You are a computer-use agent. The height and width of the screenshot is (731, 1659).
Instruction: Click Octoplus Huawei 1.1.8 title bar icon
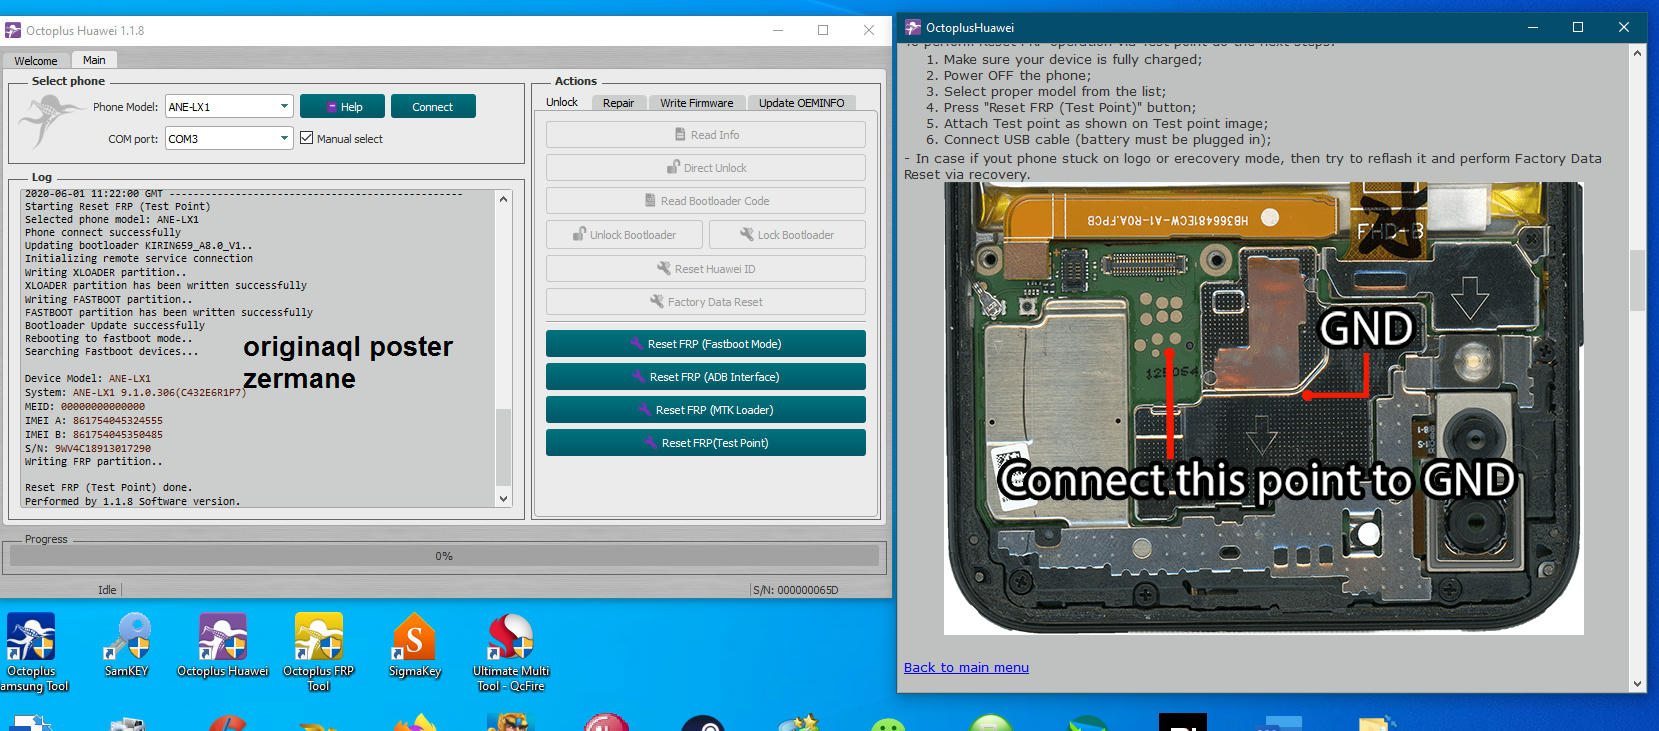coord(13,31)
